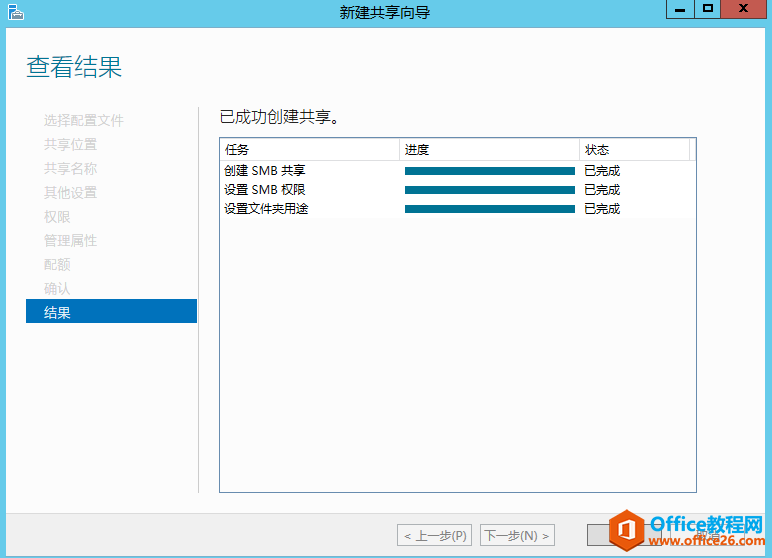
Task: Maximize the 新建共享向导 window
Action: [708, 9]
